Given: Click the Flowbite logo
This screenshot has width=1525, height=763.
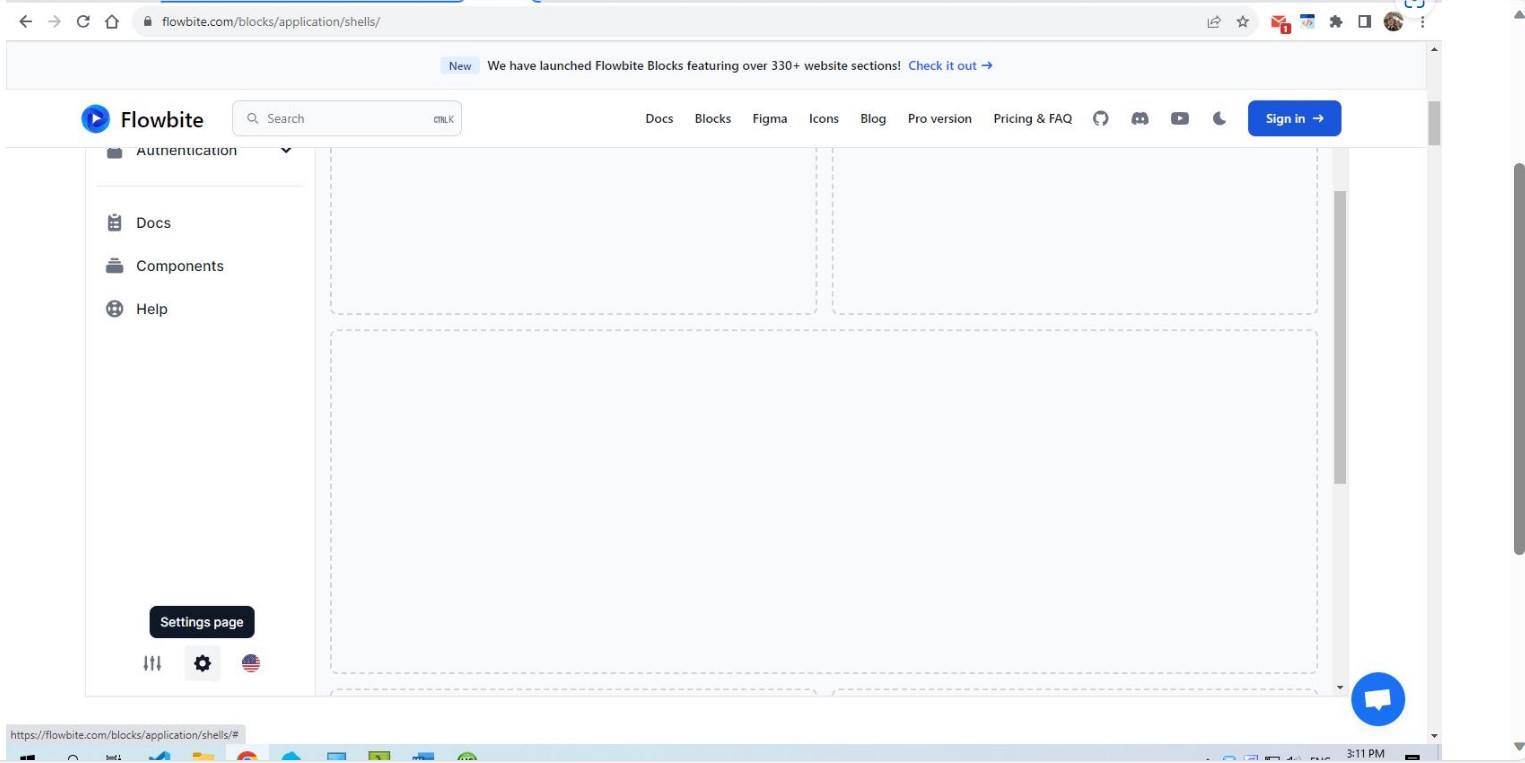Looking at the screenshot, I should [142, 119].
